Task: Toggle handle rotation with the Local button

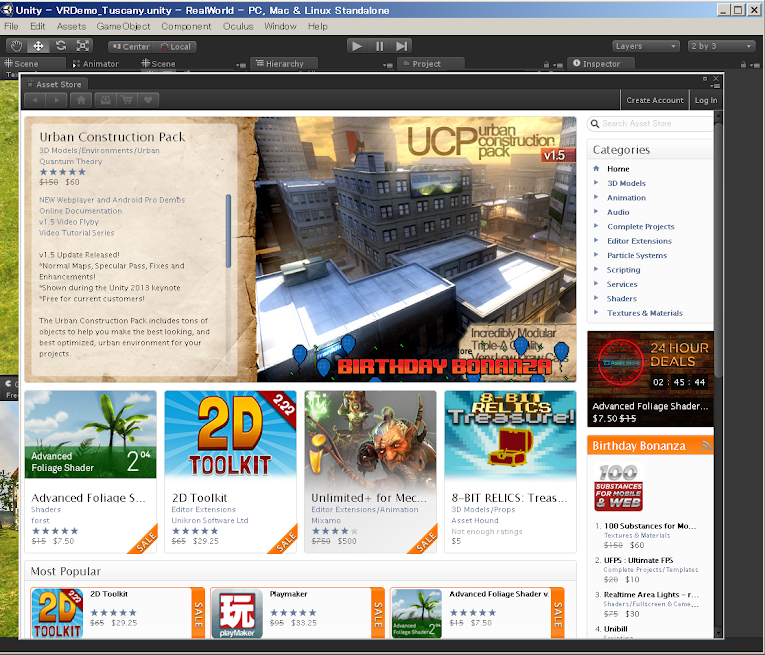Action: 176,47
